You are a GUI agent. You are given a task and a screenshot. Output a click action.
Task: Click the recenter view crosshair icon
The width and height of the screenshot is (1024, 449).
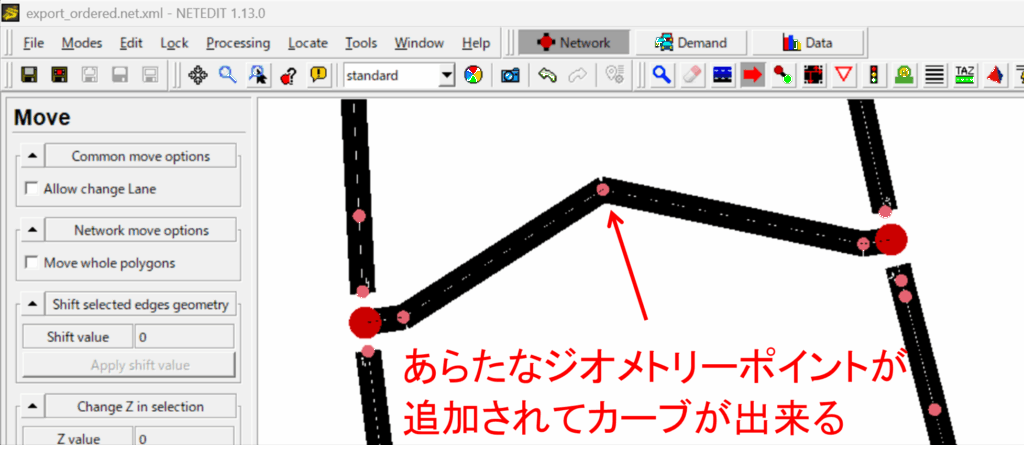(x=197, y=75)
